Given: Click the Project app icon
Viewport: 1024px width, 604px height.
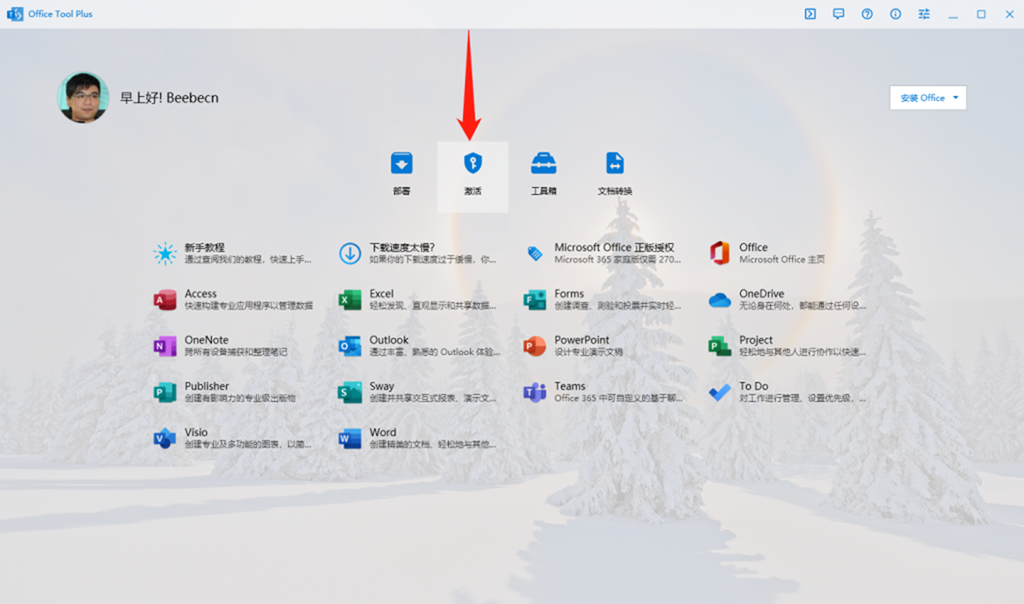Looking at the screenshot, I should (x=720, y=346).
